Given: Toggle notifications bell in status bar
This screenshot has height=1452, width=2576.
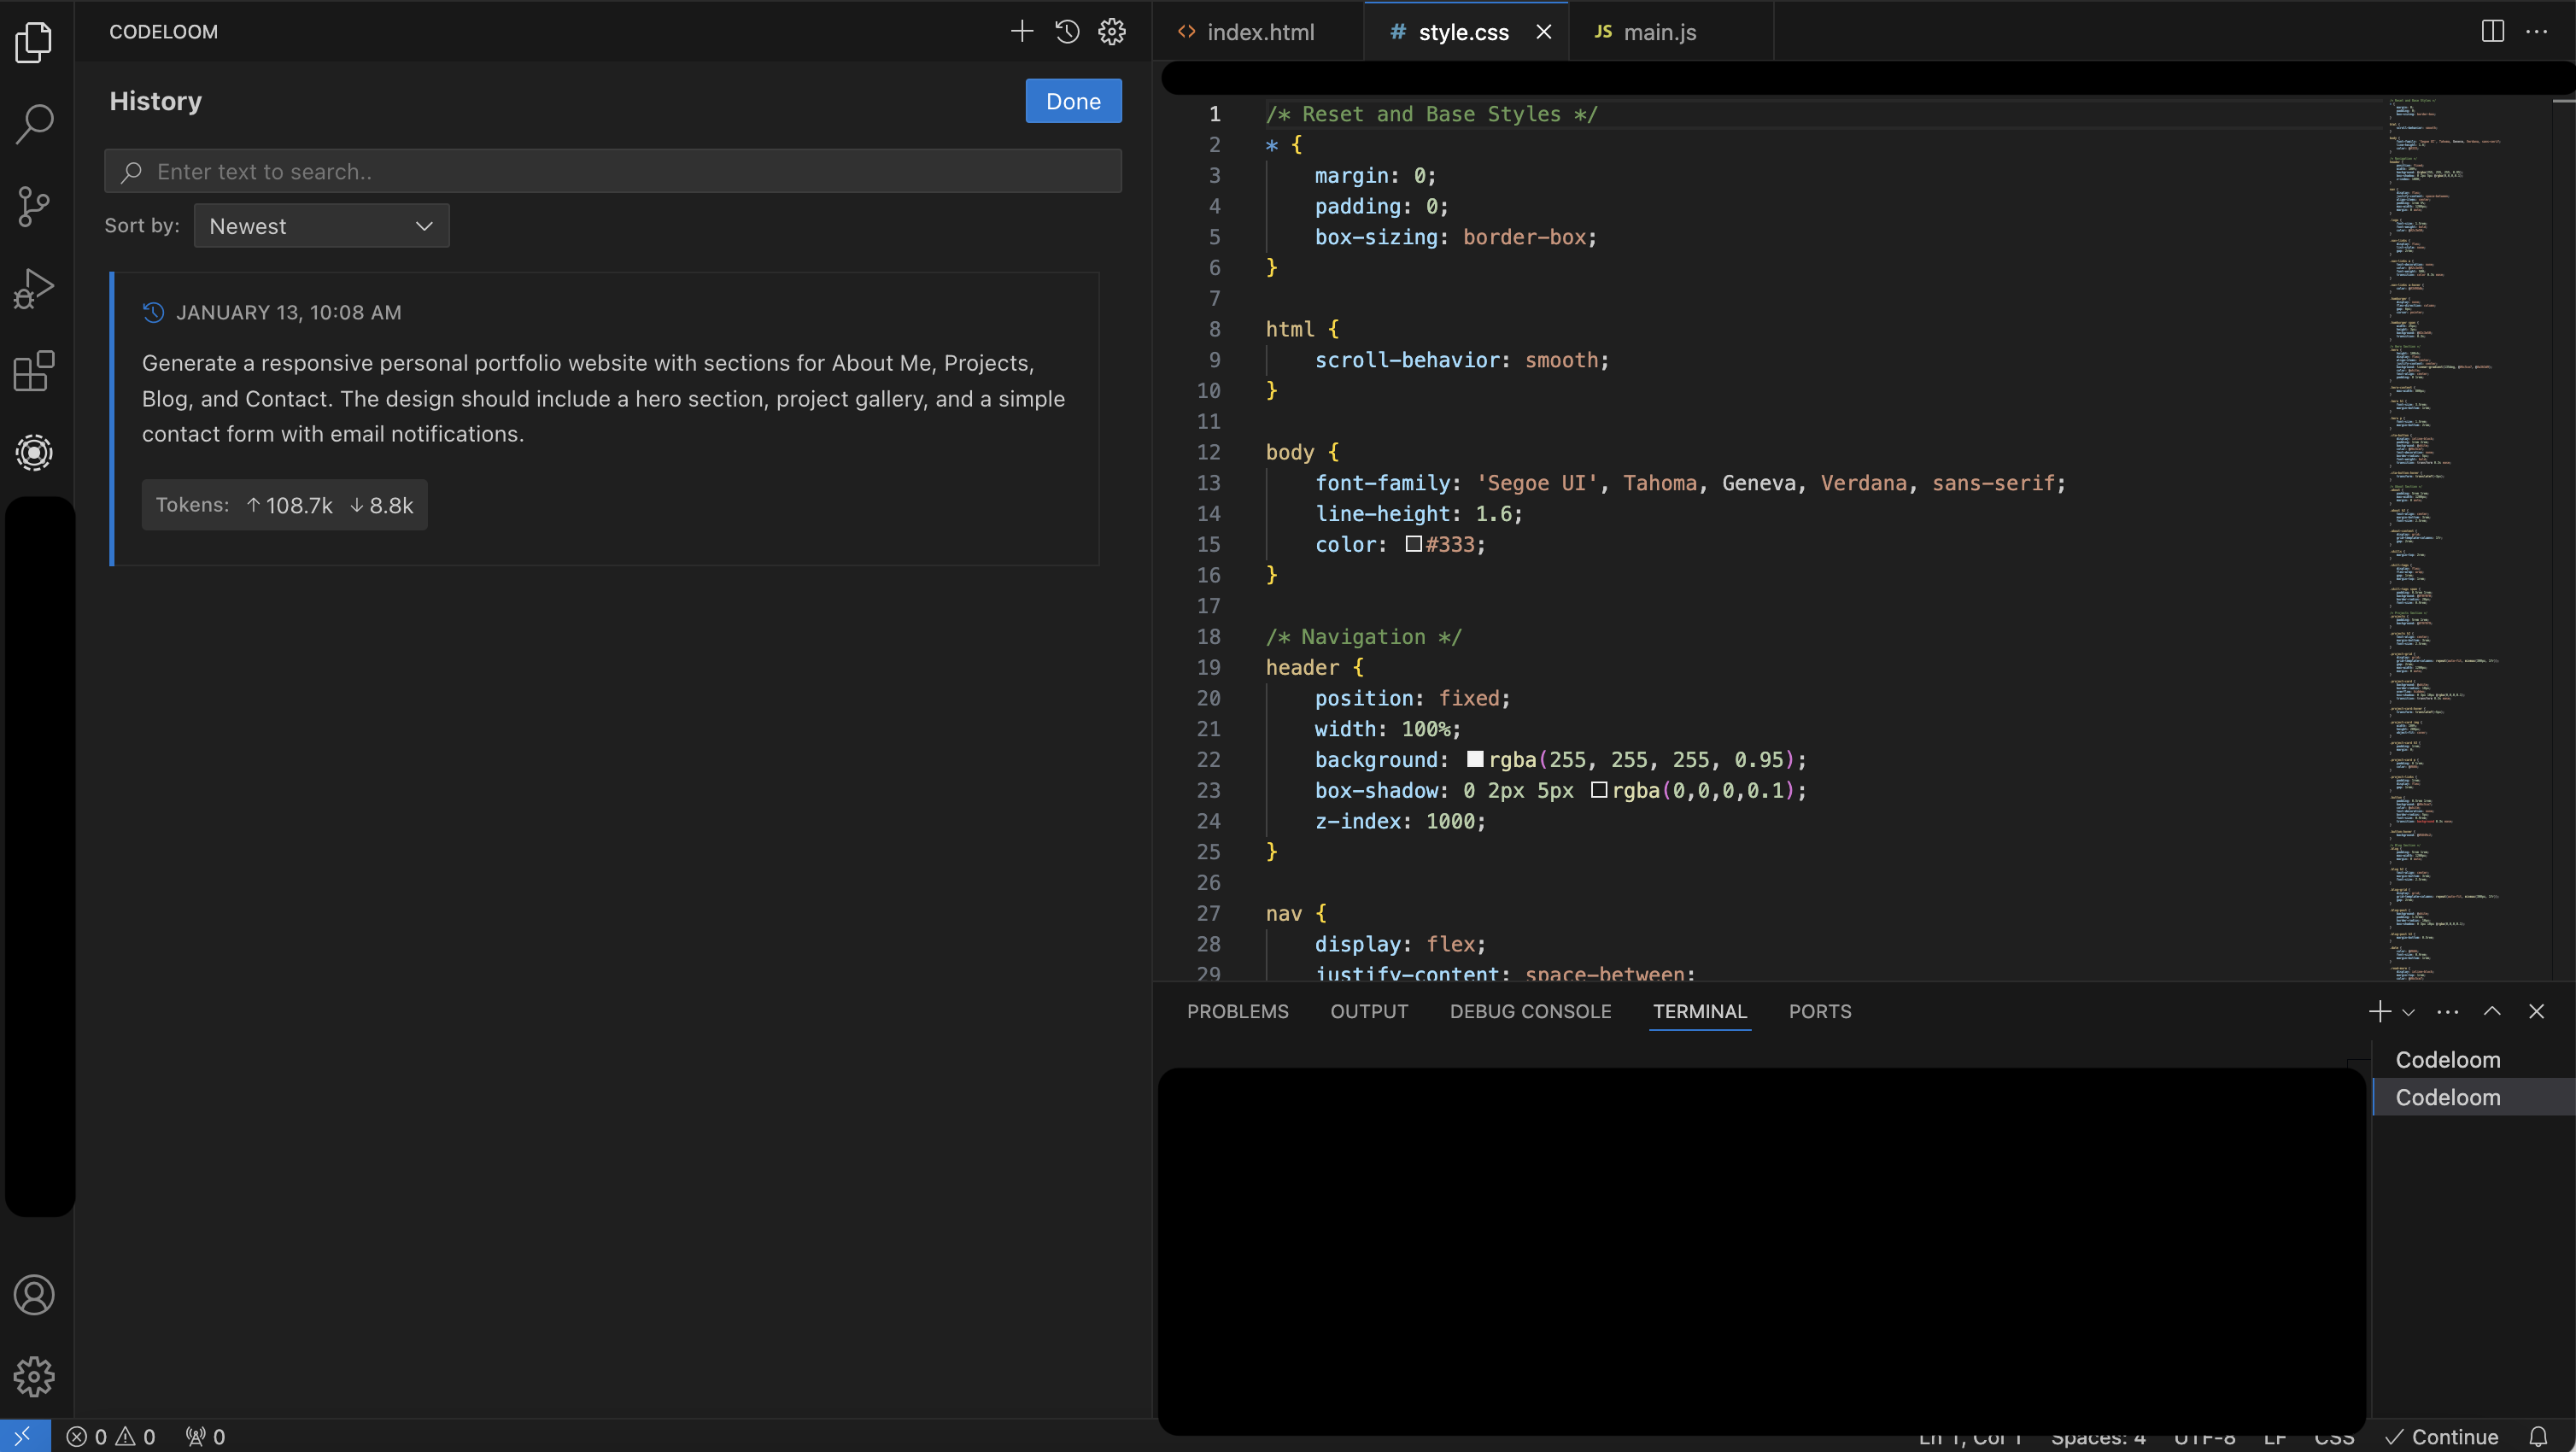Looking at the screenshot, I should tap(2538, 1437).
